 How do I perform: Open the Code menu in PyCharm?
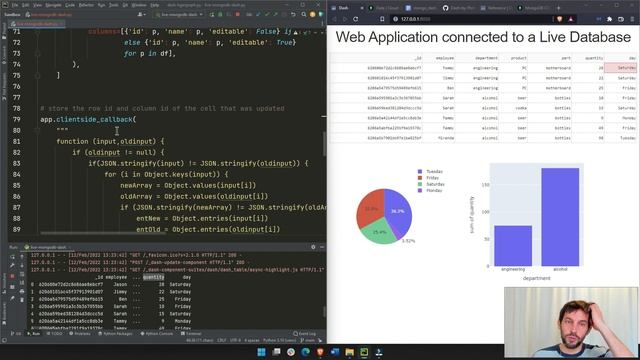point(70,5)
